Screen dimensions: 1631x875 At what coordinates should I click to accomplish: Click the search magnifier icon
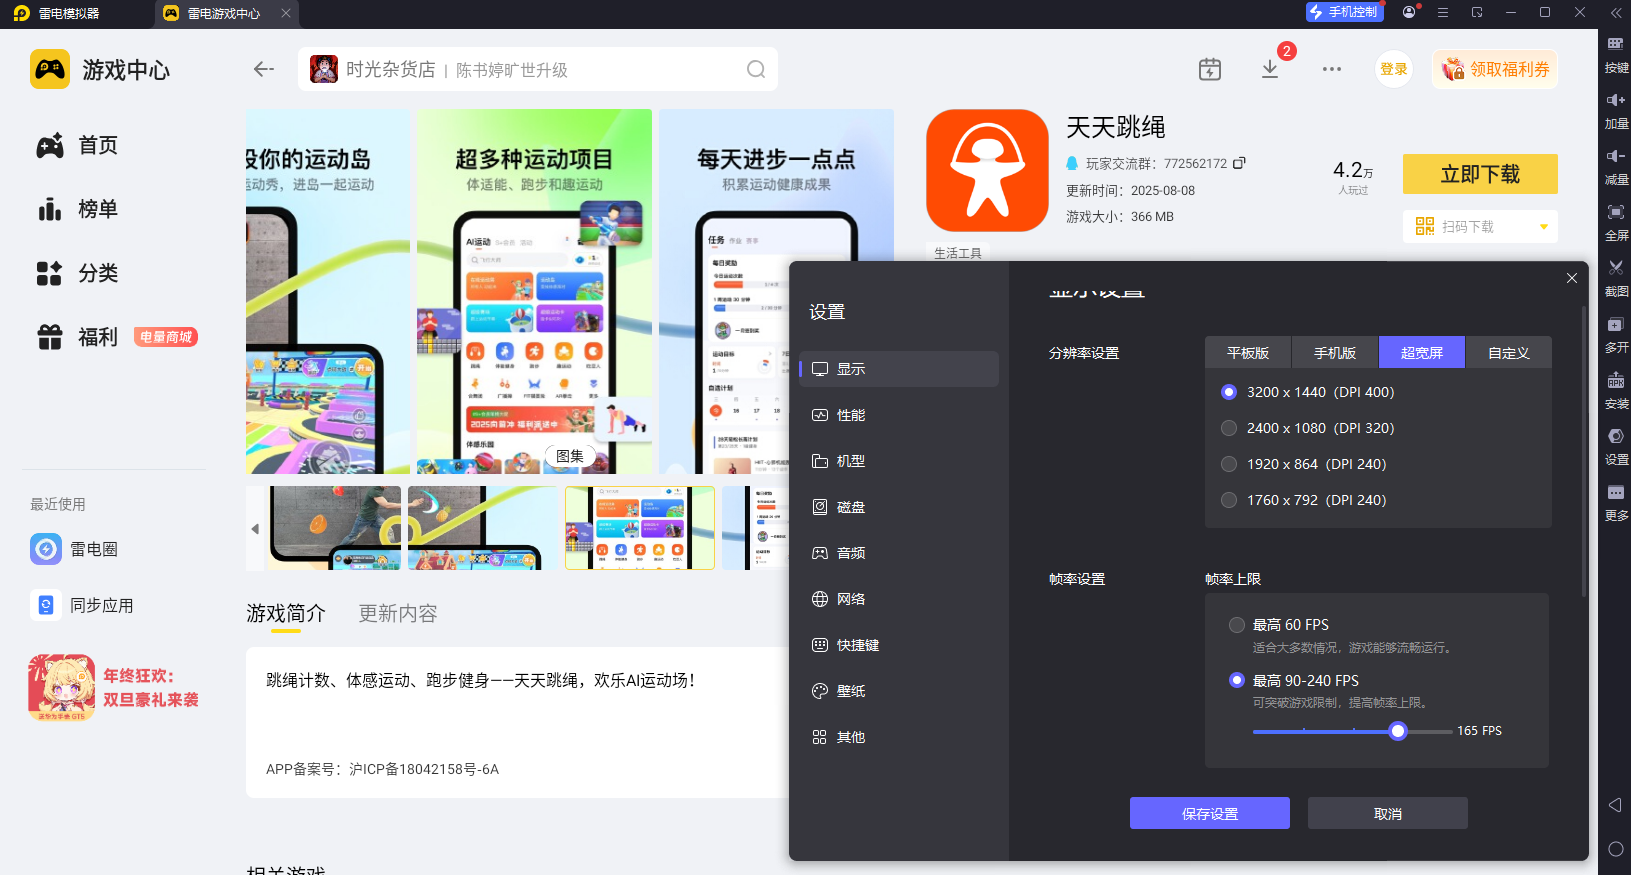point(756,69)
